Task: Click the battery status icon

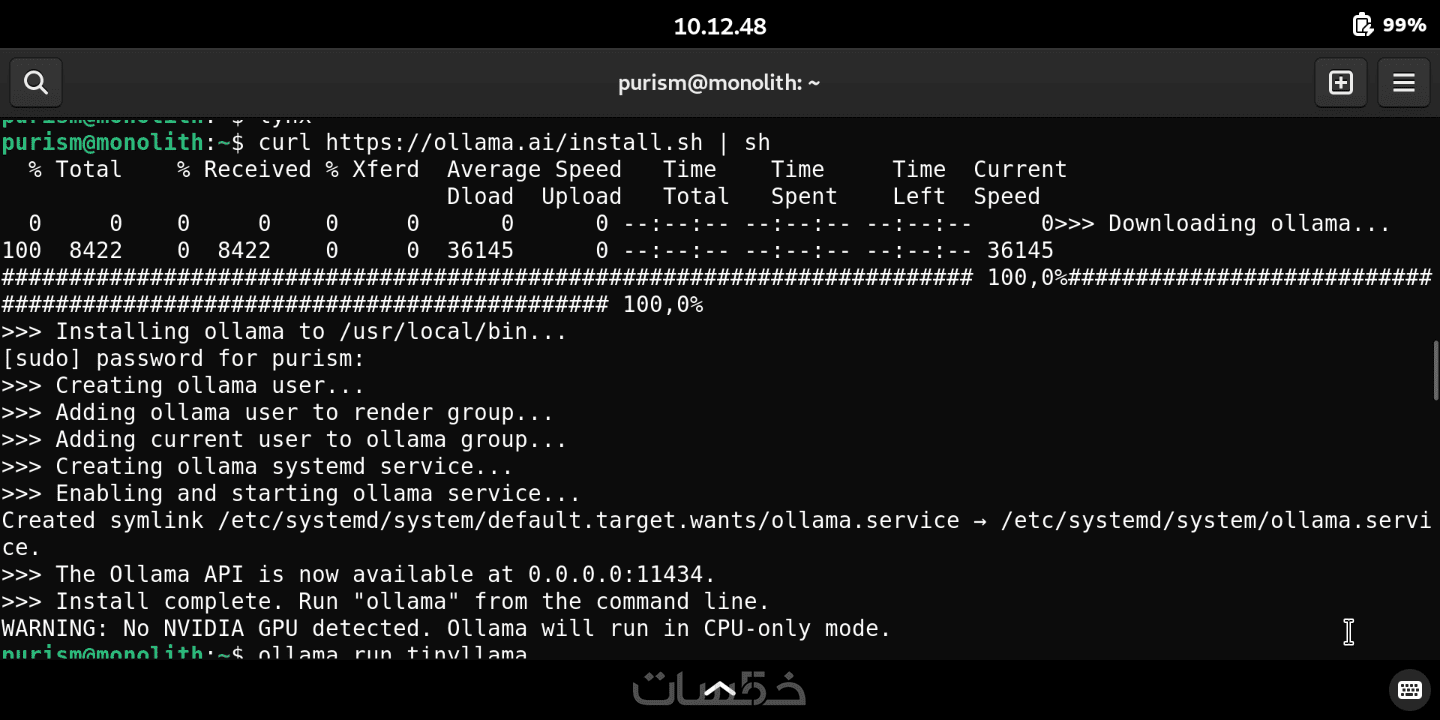Action: point(1362,25)
